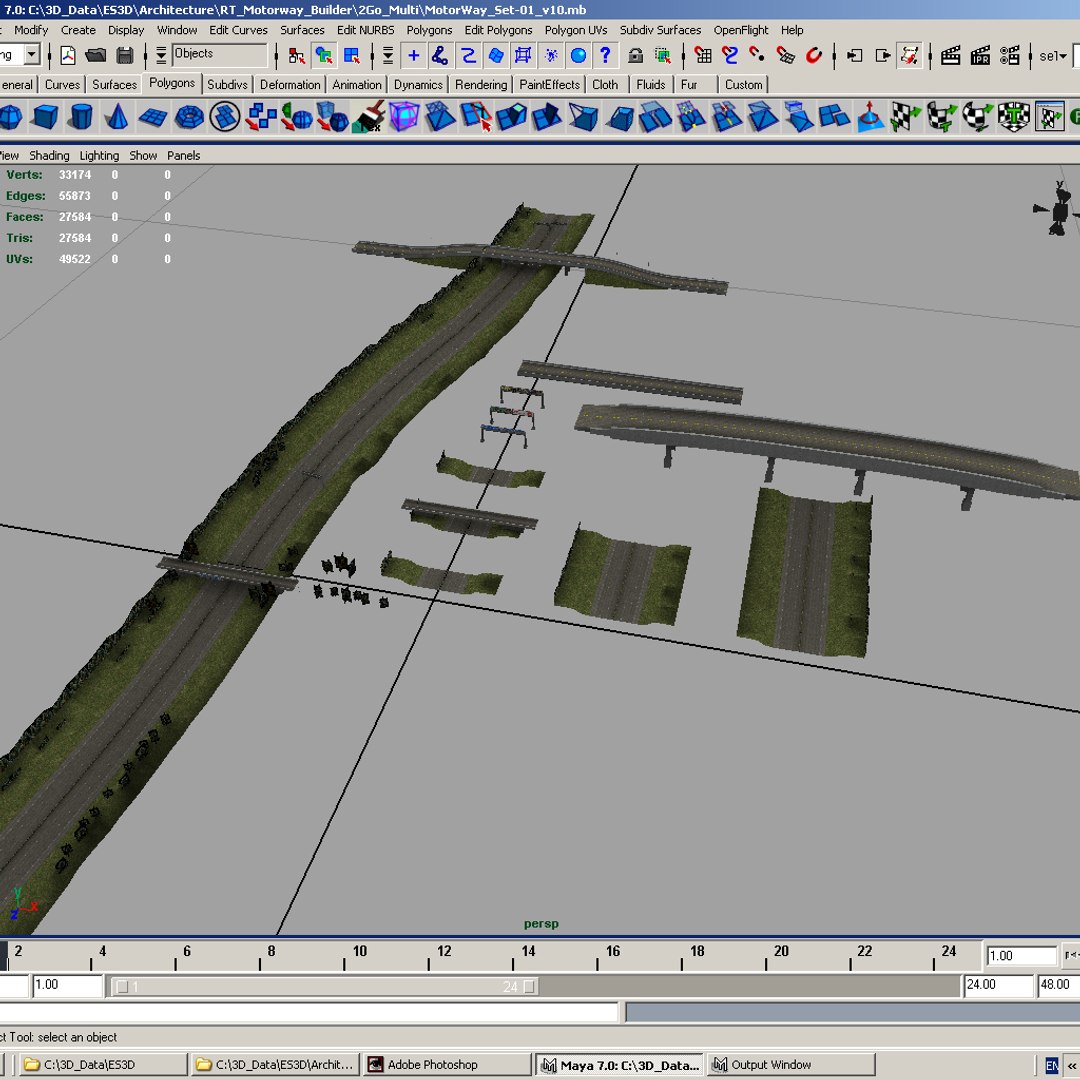This screenshot has width=1080, height=1080.
Task: Toggle Make Live large magnet icon
Action: (813, 55)
